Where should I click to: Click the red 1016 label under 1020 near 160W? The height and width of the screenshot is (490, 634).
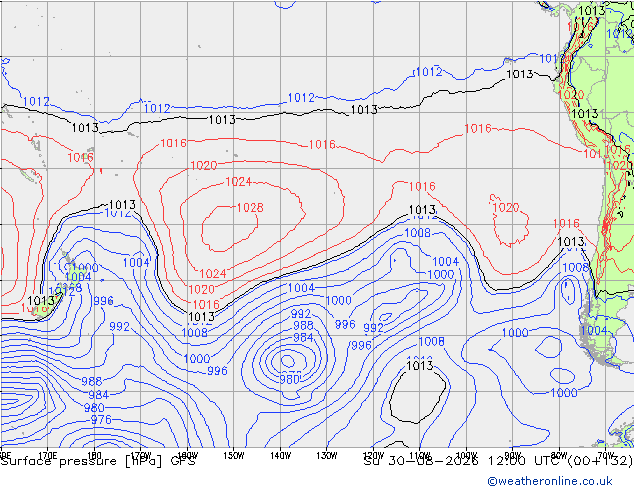206,305
